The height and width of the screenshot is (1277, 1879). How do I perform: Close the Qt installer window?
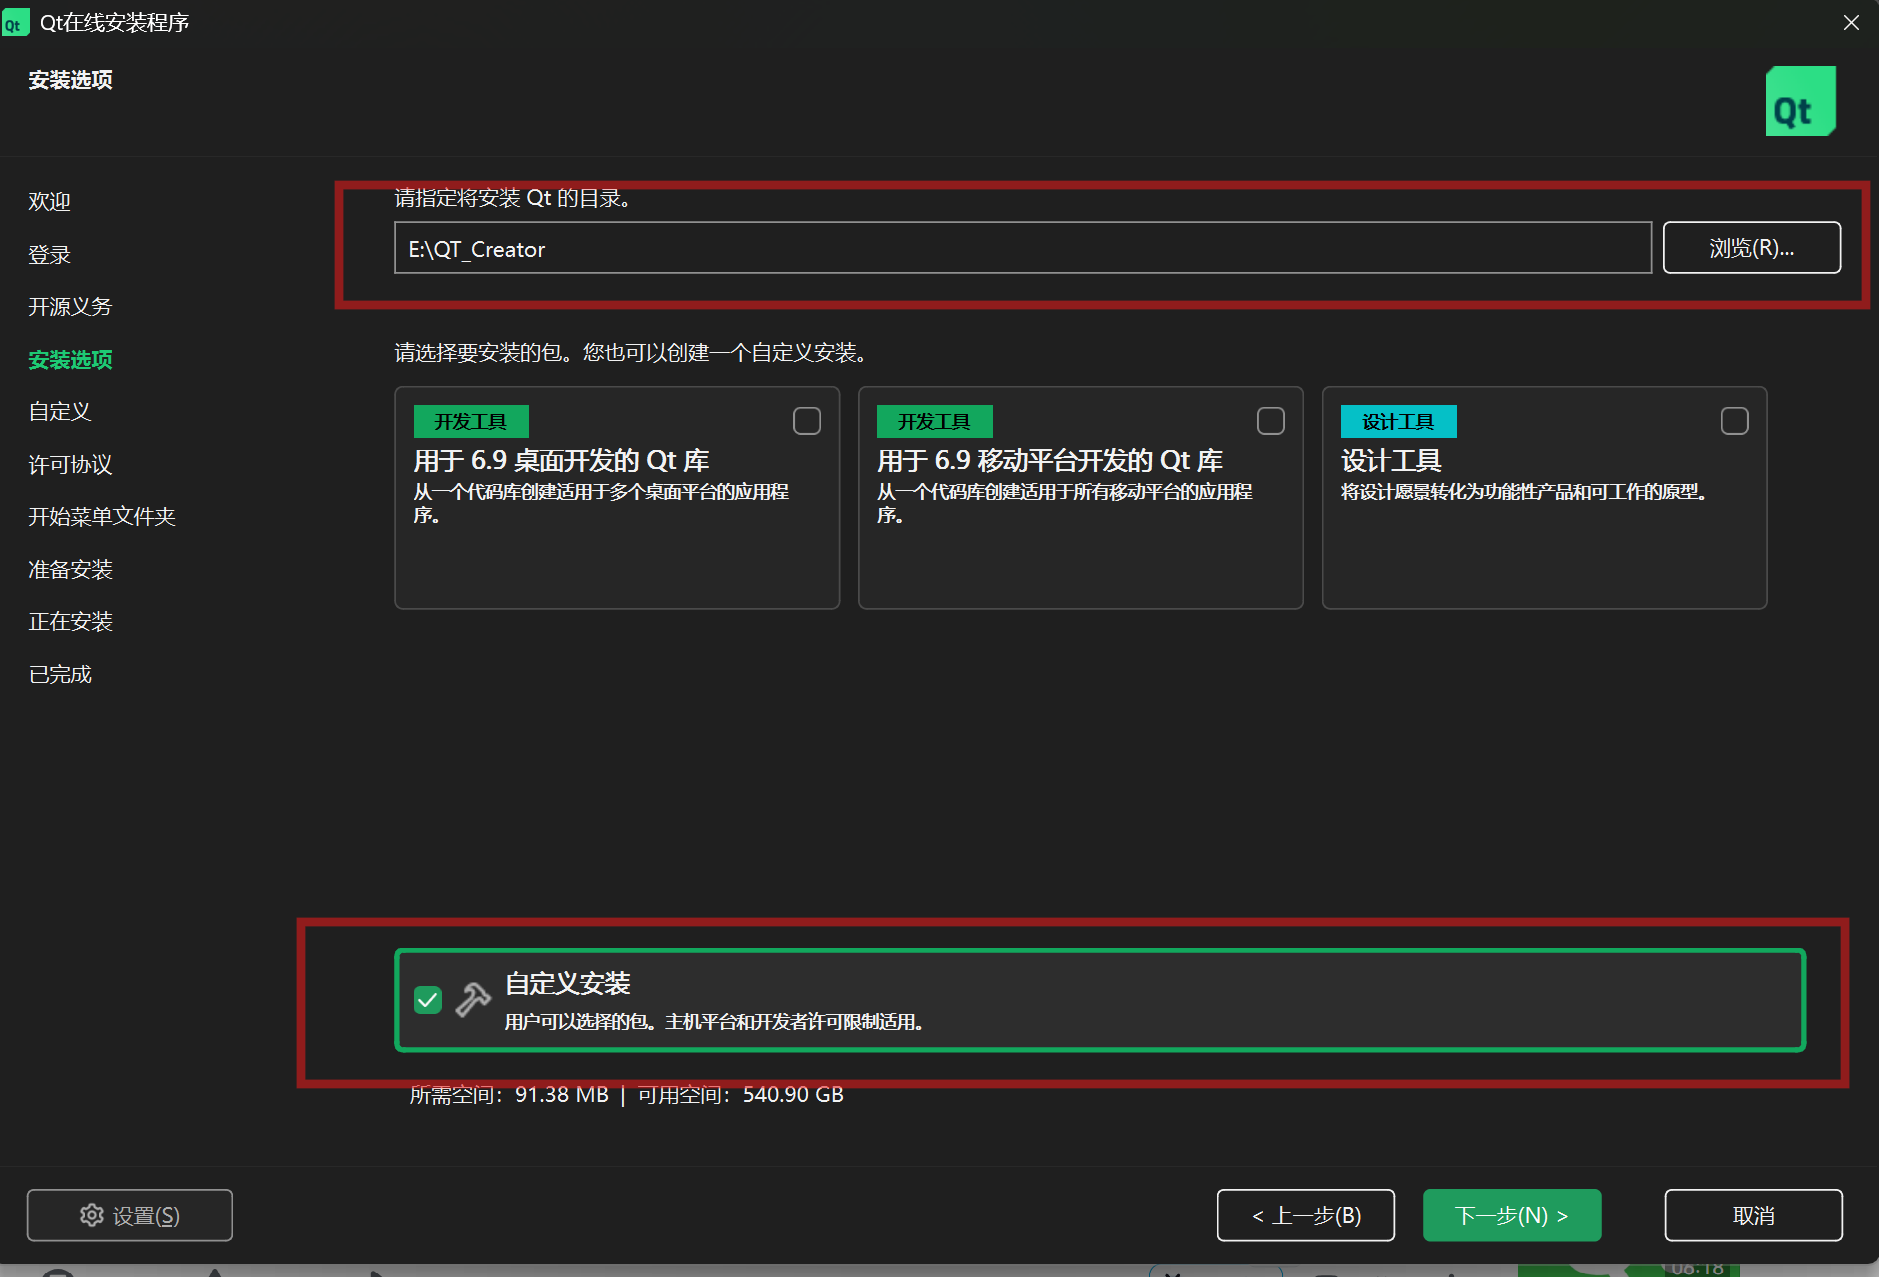pyautogui.click(x=1851, y=22)
